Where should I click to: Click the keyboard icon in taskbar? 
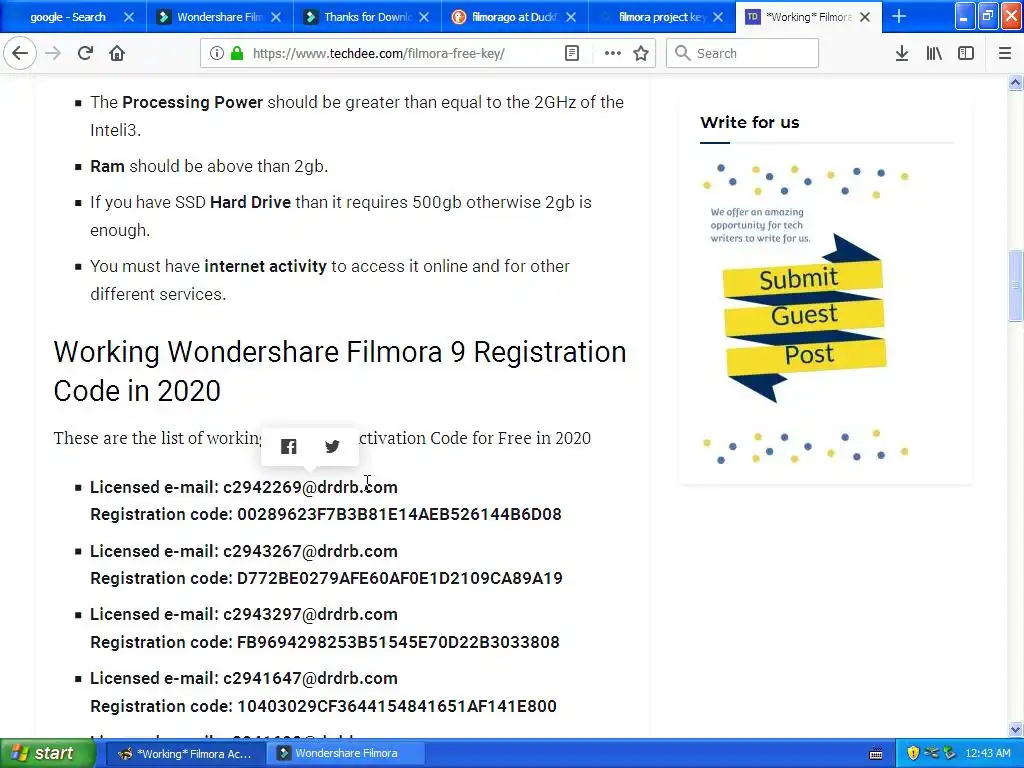click(x=876, y=754)
